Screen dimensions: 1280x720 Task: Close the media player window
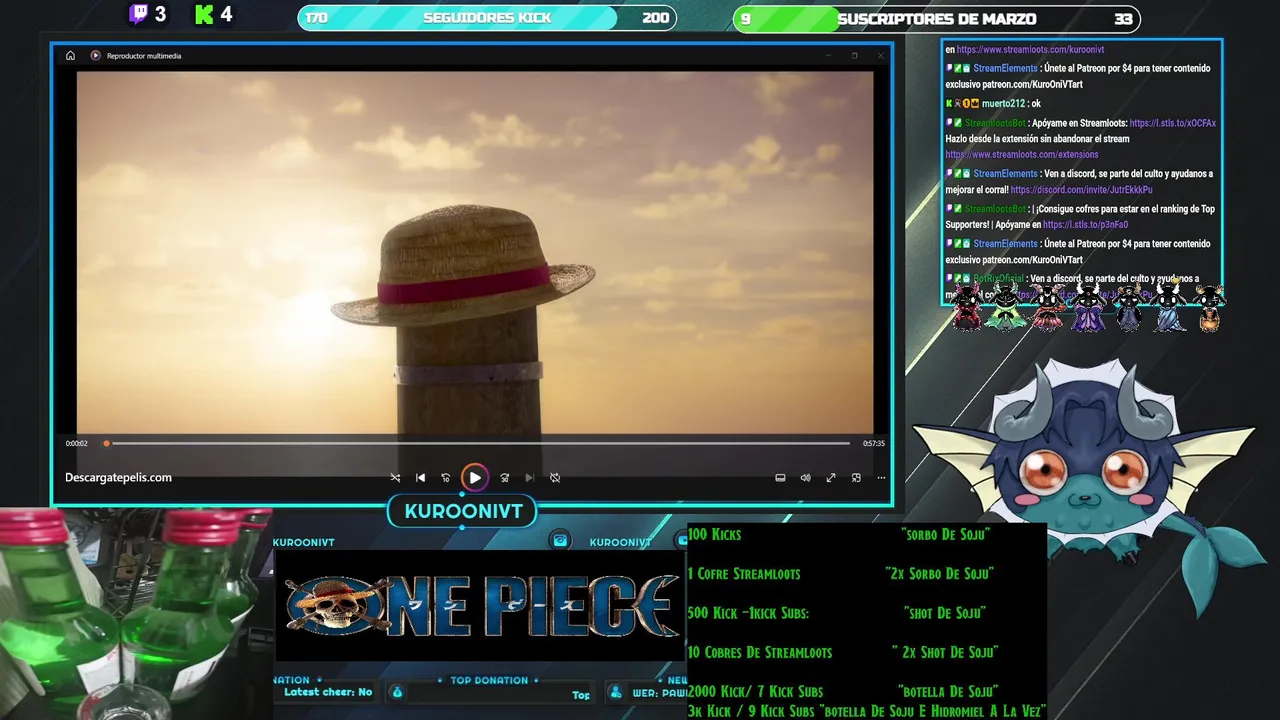tap(880, 56)
